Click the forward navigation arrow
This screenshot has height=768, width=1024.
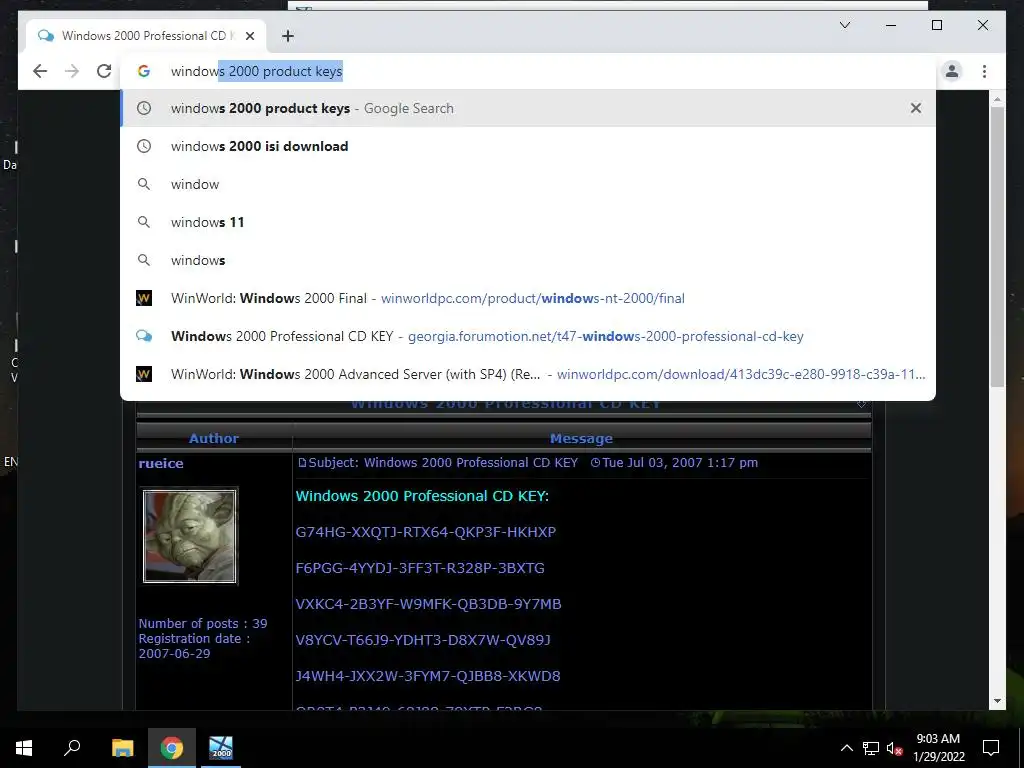pyautogui.click(x=72, y=71)
